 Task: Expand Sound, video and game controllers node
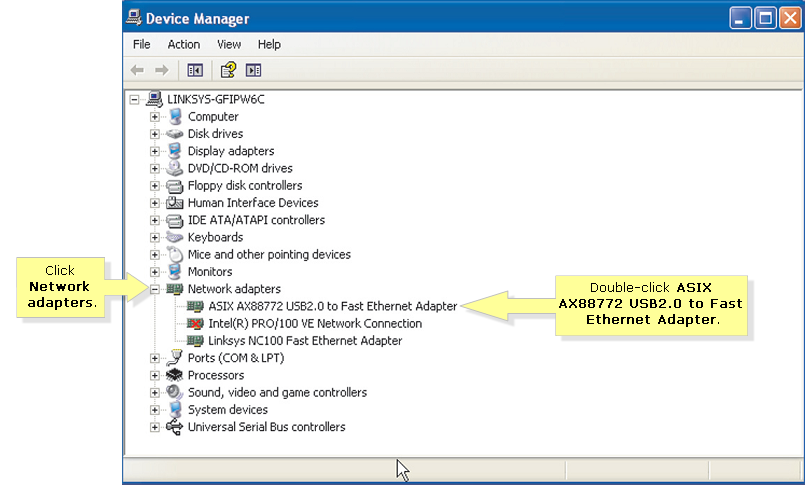coord(155,393)
